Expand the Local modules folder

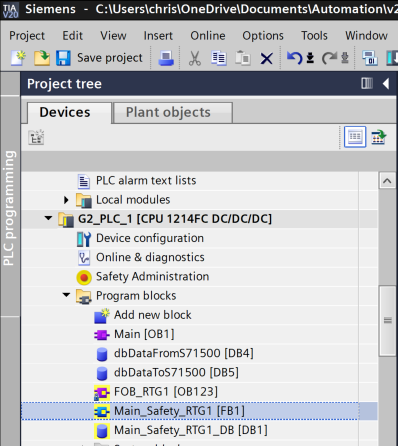tap(66, 200)
